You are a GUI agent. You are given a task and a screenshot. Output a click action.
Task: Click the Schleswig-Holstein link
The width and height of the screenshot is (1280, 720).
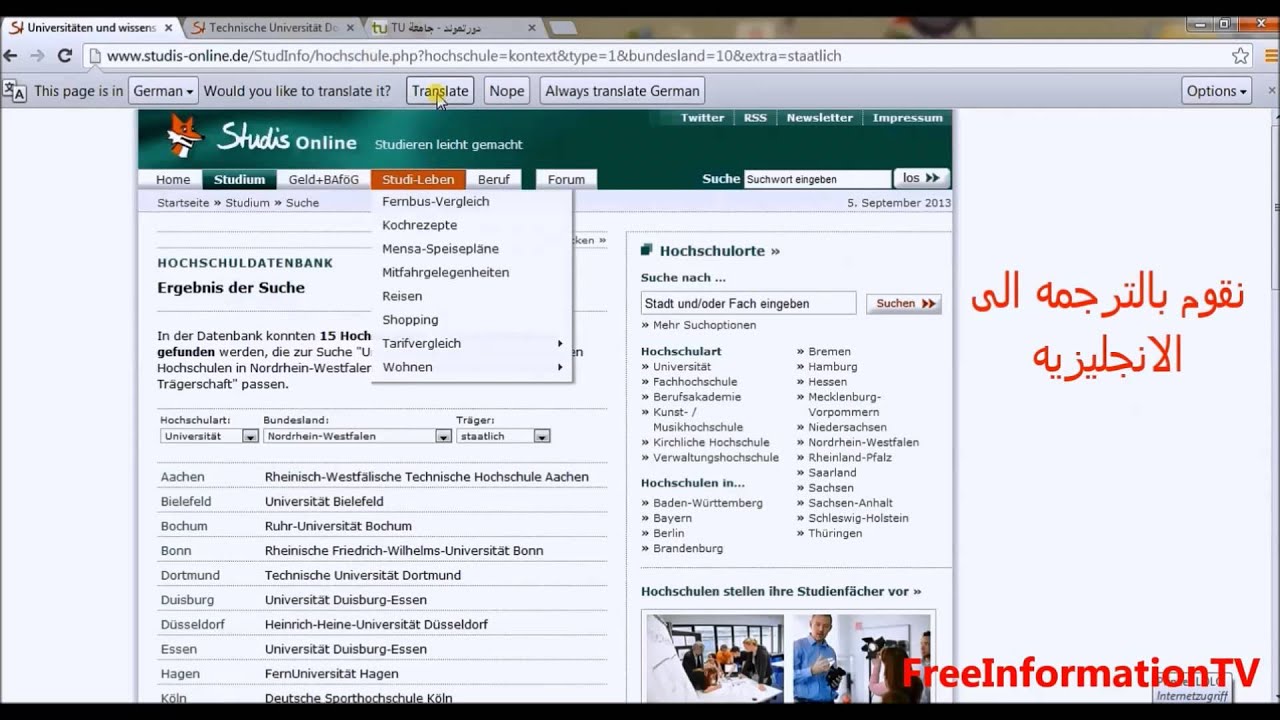coord(858,518)
